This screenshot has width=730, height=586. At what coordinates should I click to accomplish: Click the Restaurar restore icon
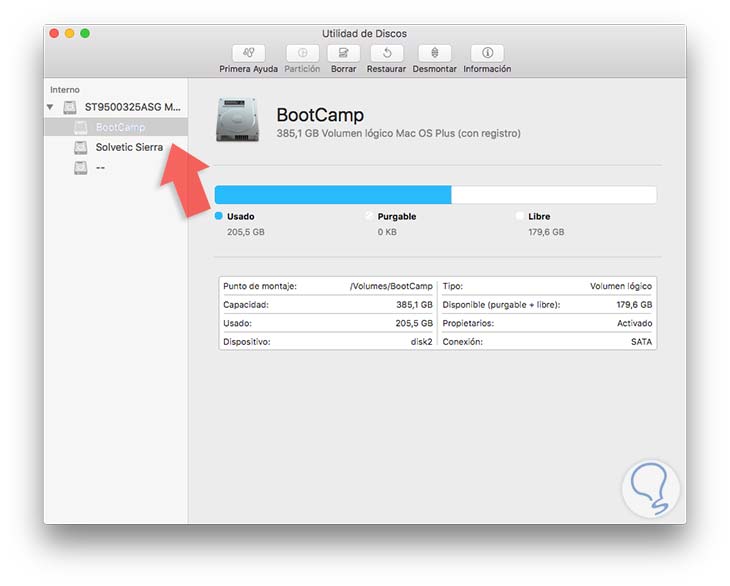(x=386, y=53)
